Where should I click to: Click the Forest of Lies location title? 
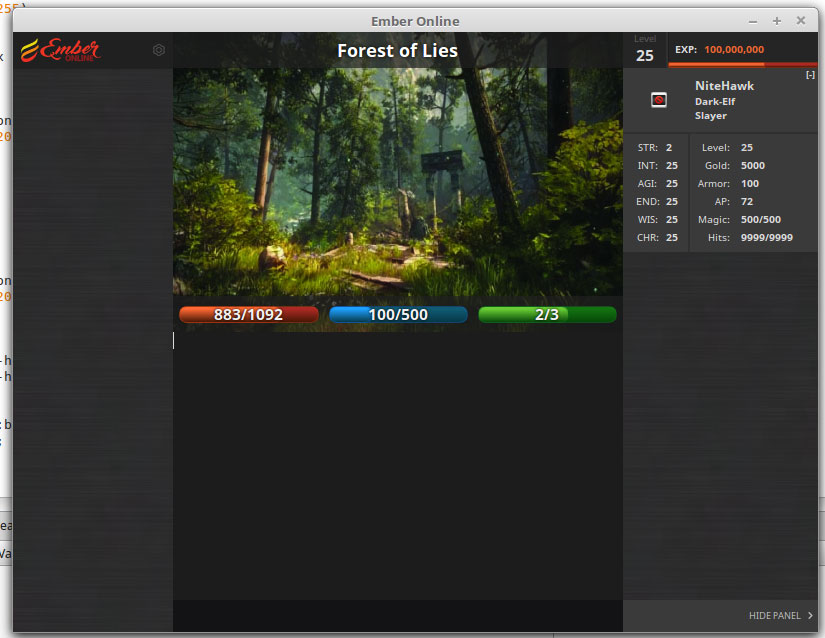pos(397,51)
